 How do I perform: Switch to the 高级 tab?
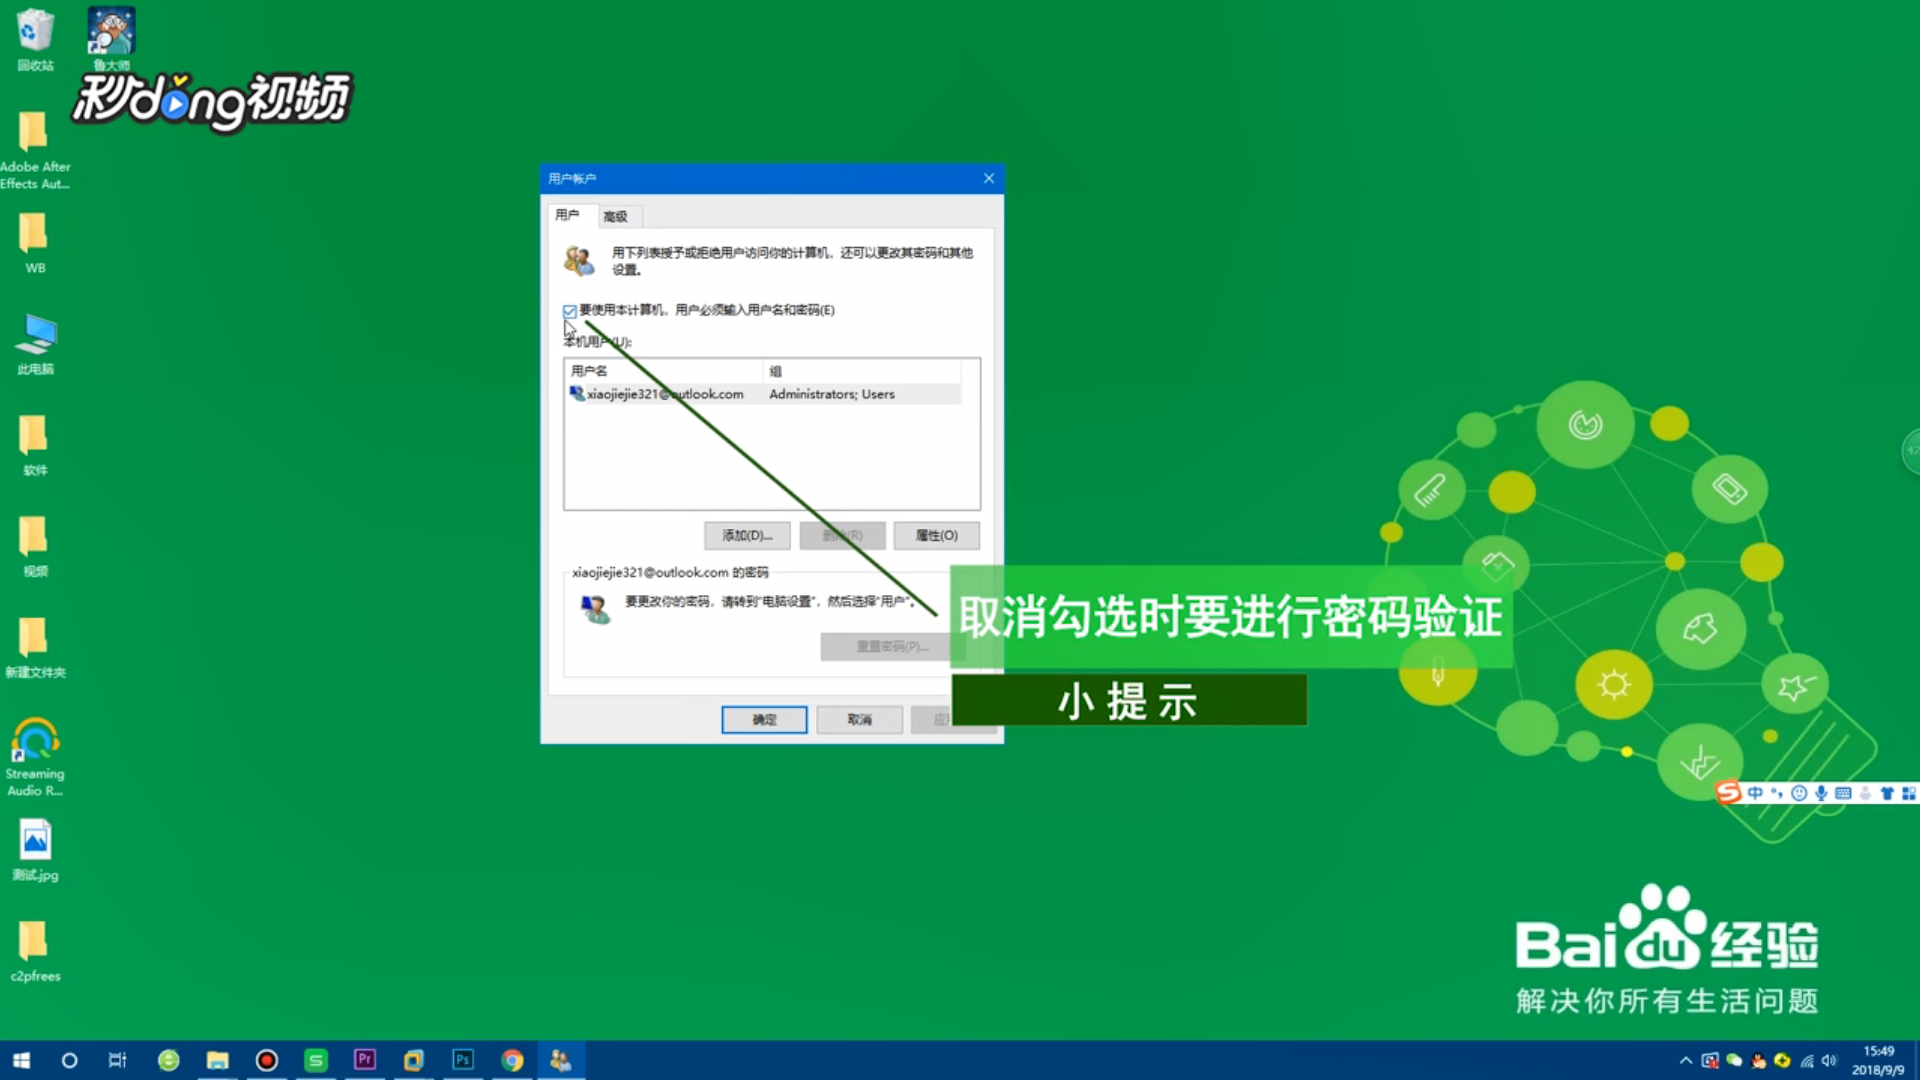point(616,216)
